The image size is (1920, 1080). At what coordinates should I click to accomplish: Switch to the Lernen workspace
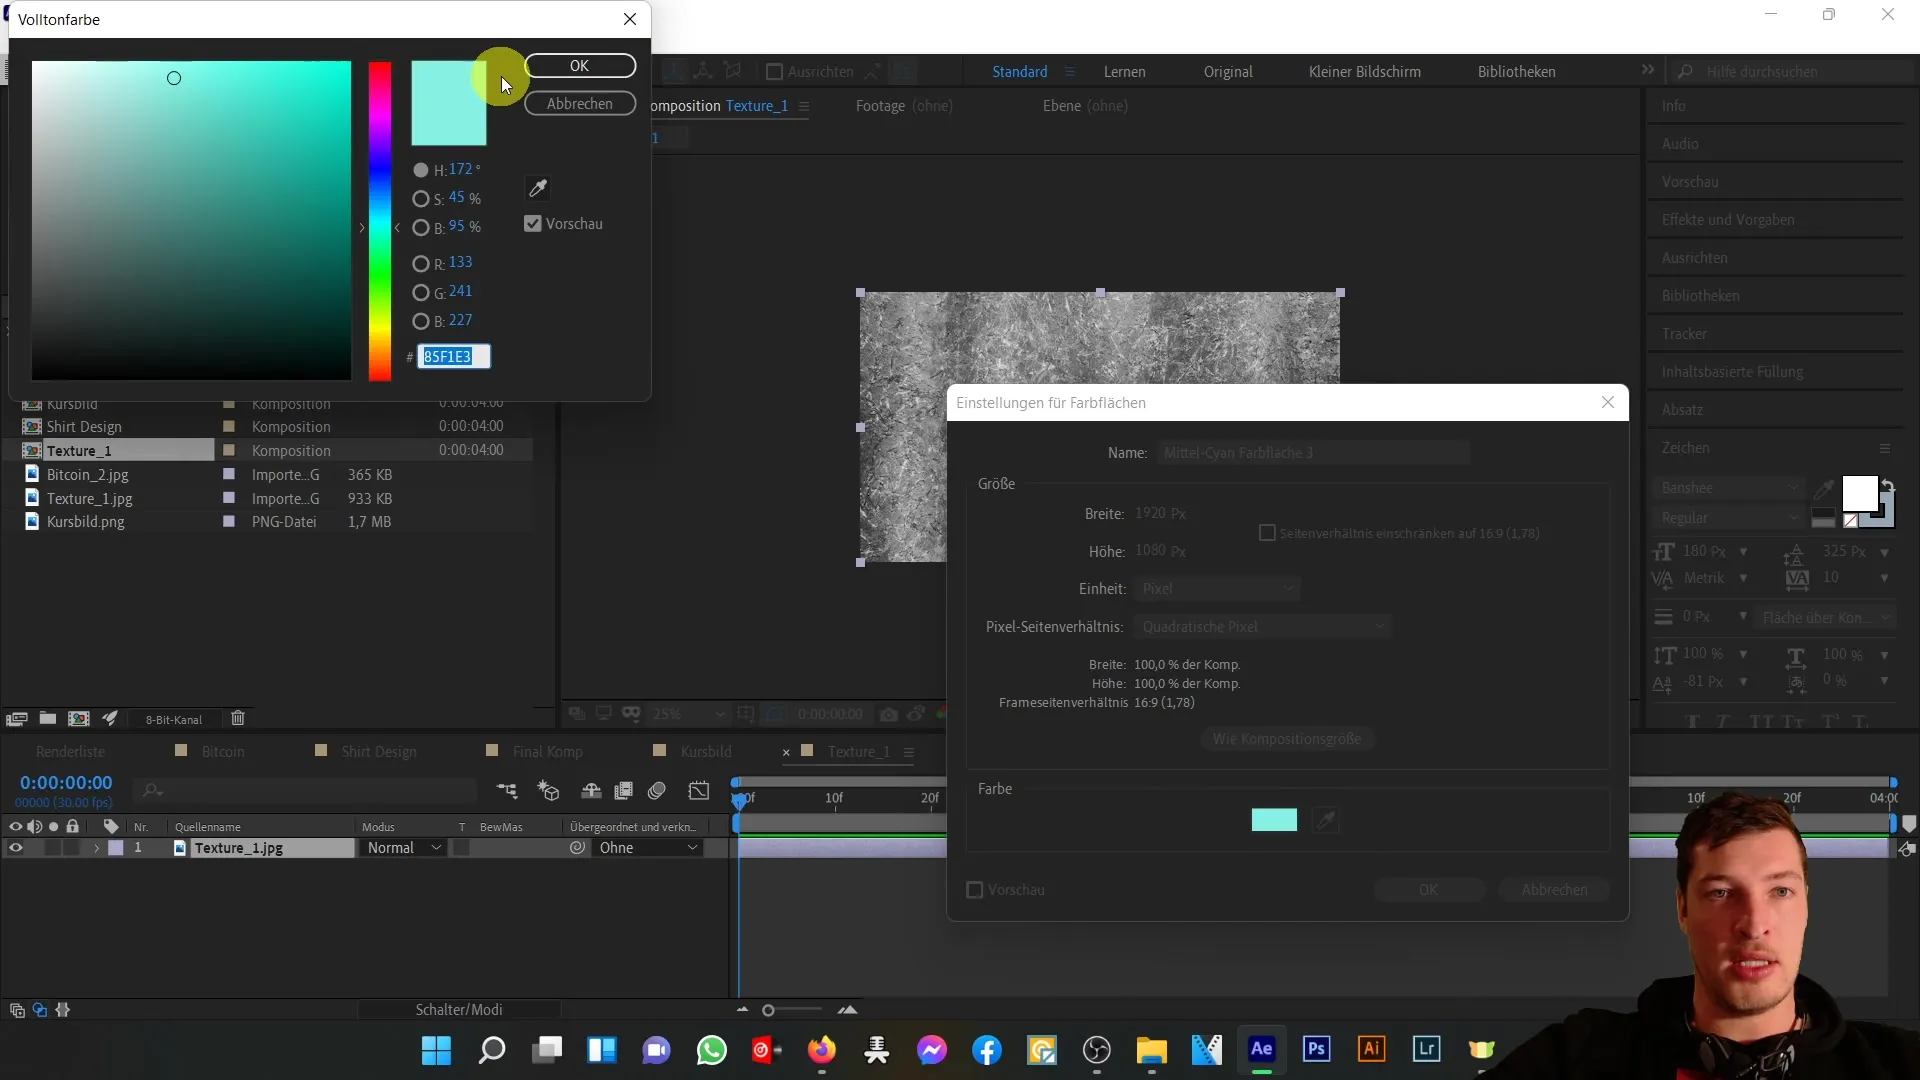point(1124,72)
